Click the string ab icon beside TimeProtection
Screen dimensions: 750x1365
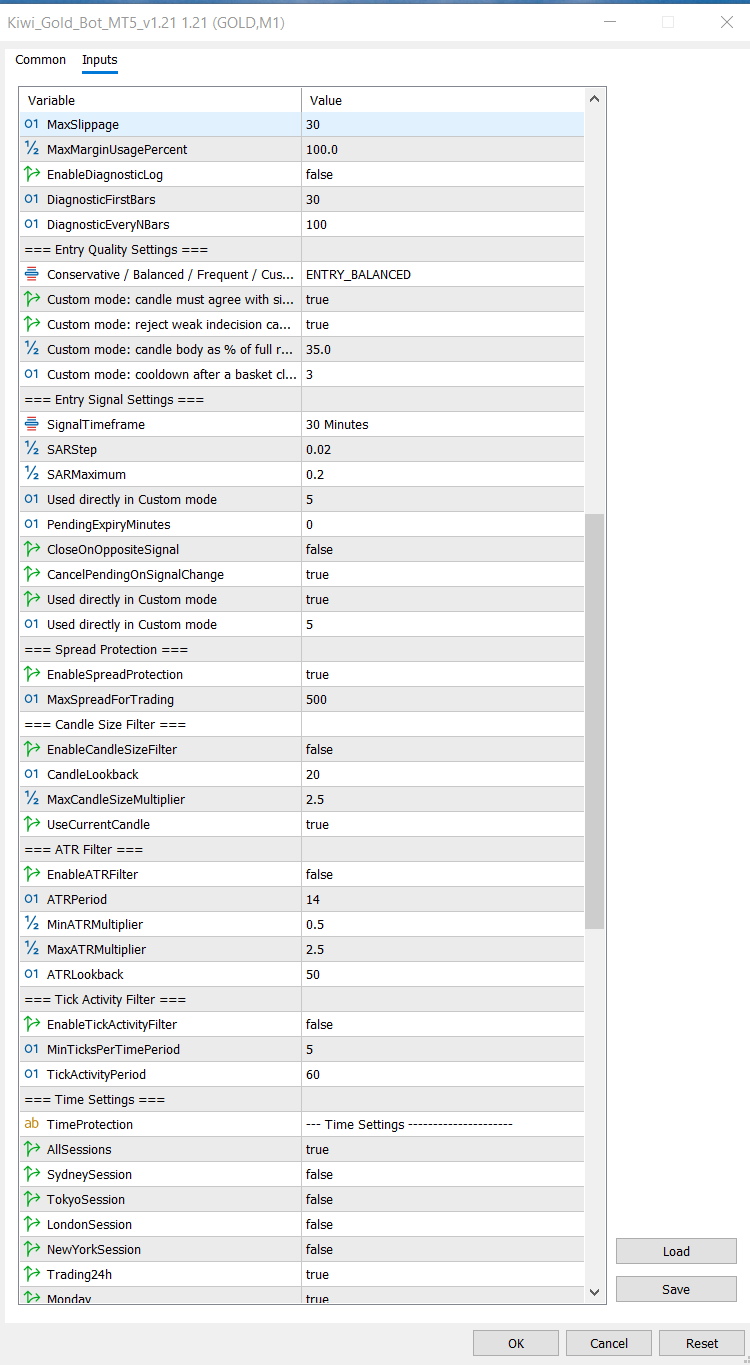click(31, 1124)
